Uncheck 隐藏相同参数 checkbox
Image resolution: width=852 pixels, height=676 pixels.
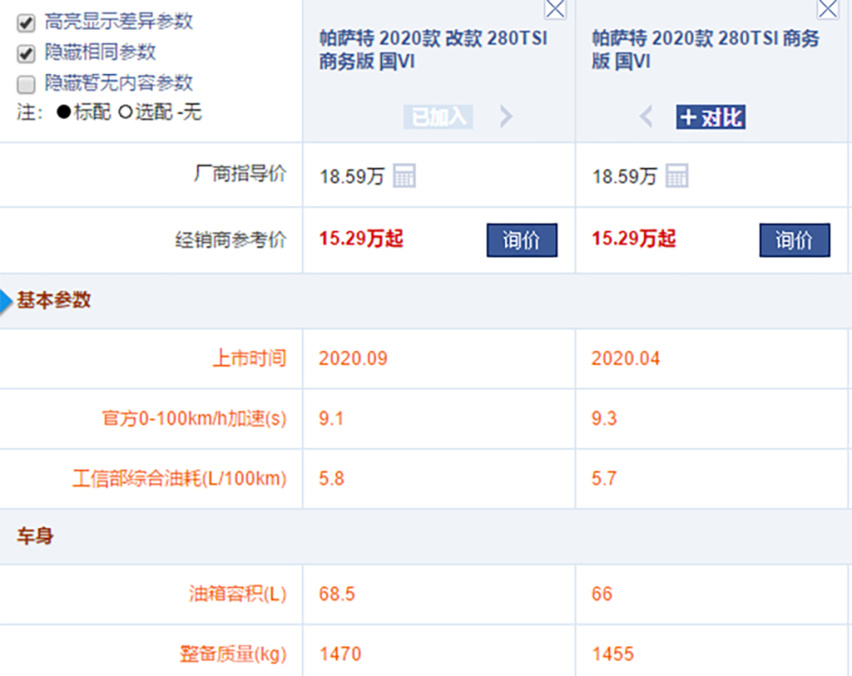26,54
